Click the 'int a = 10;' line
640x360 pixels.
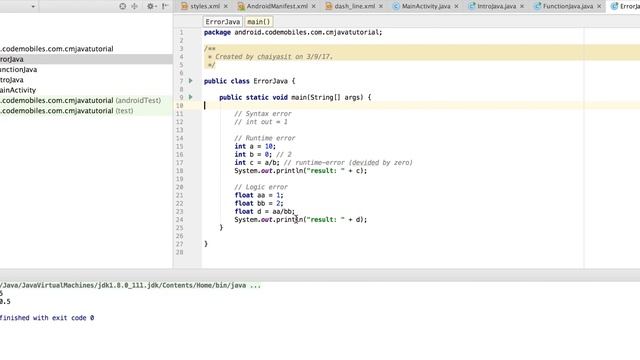(x=255, y=146)
